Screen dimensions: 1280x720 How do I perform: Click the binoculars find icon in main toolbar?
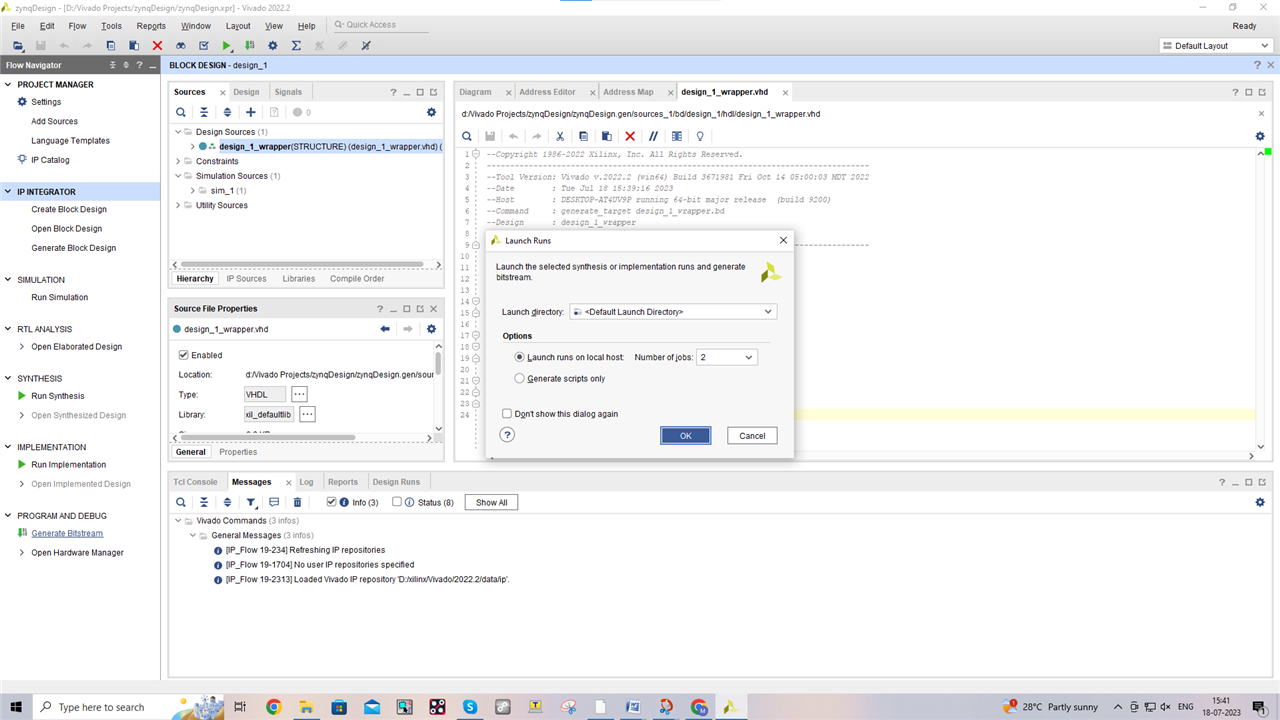[x=181, y=46]
